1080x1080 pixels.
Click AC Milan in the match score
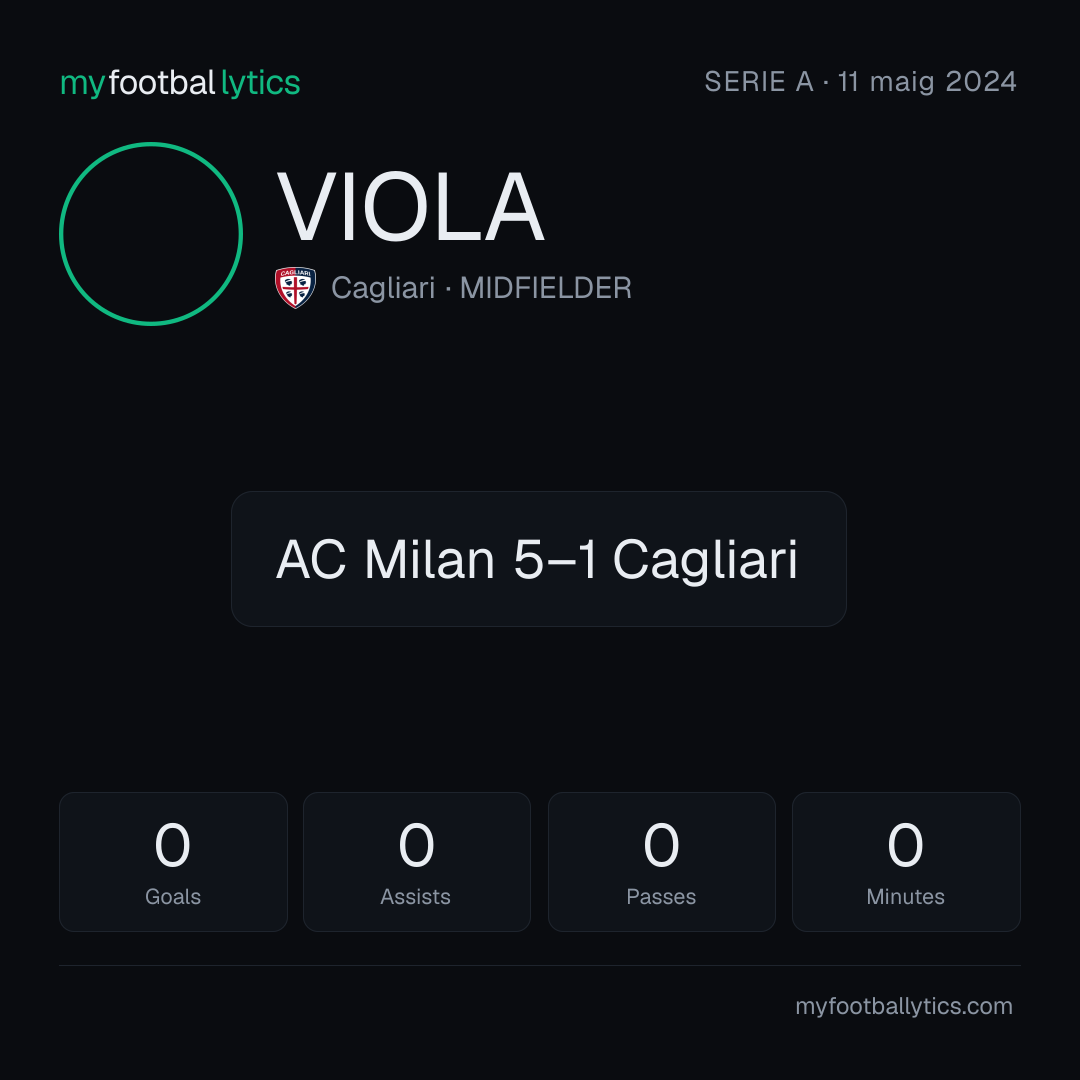click(x=386, y=559)
